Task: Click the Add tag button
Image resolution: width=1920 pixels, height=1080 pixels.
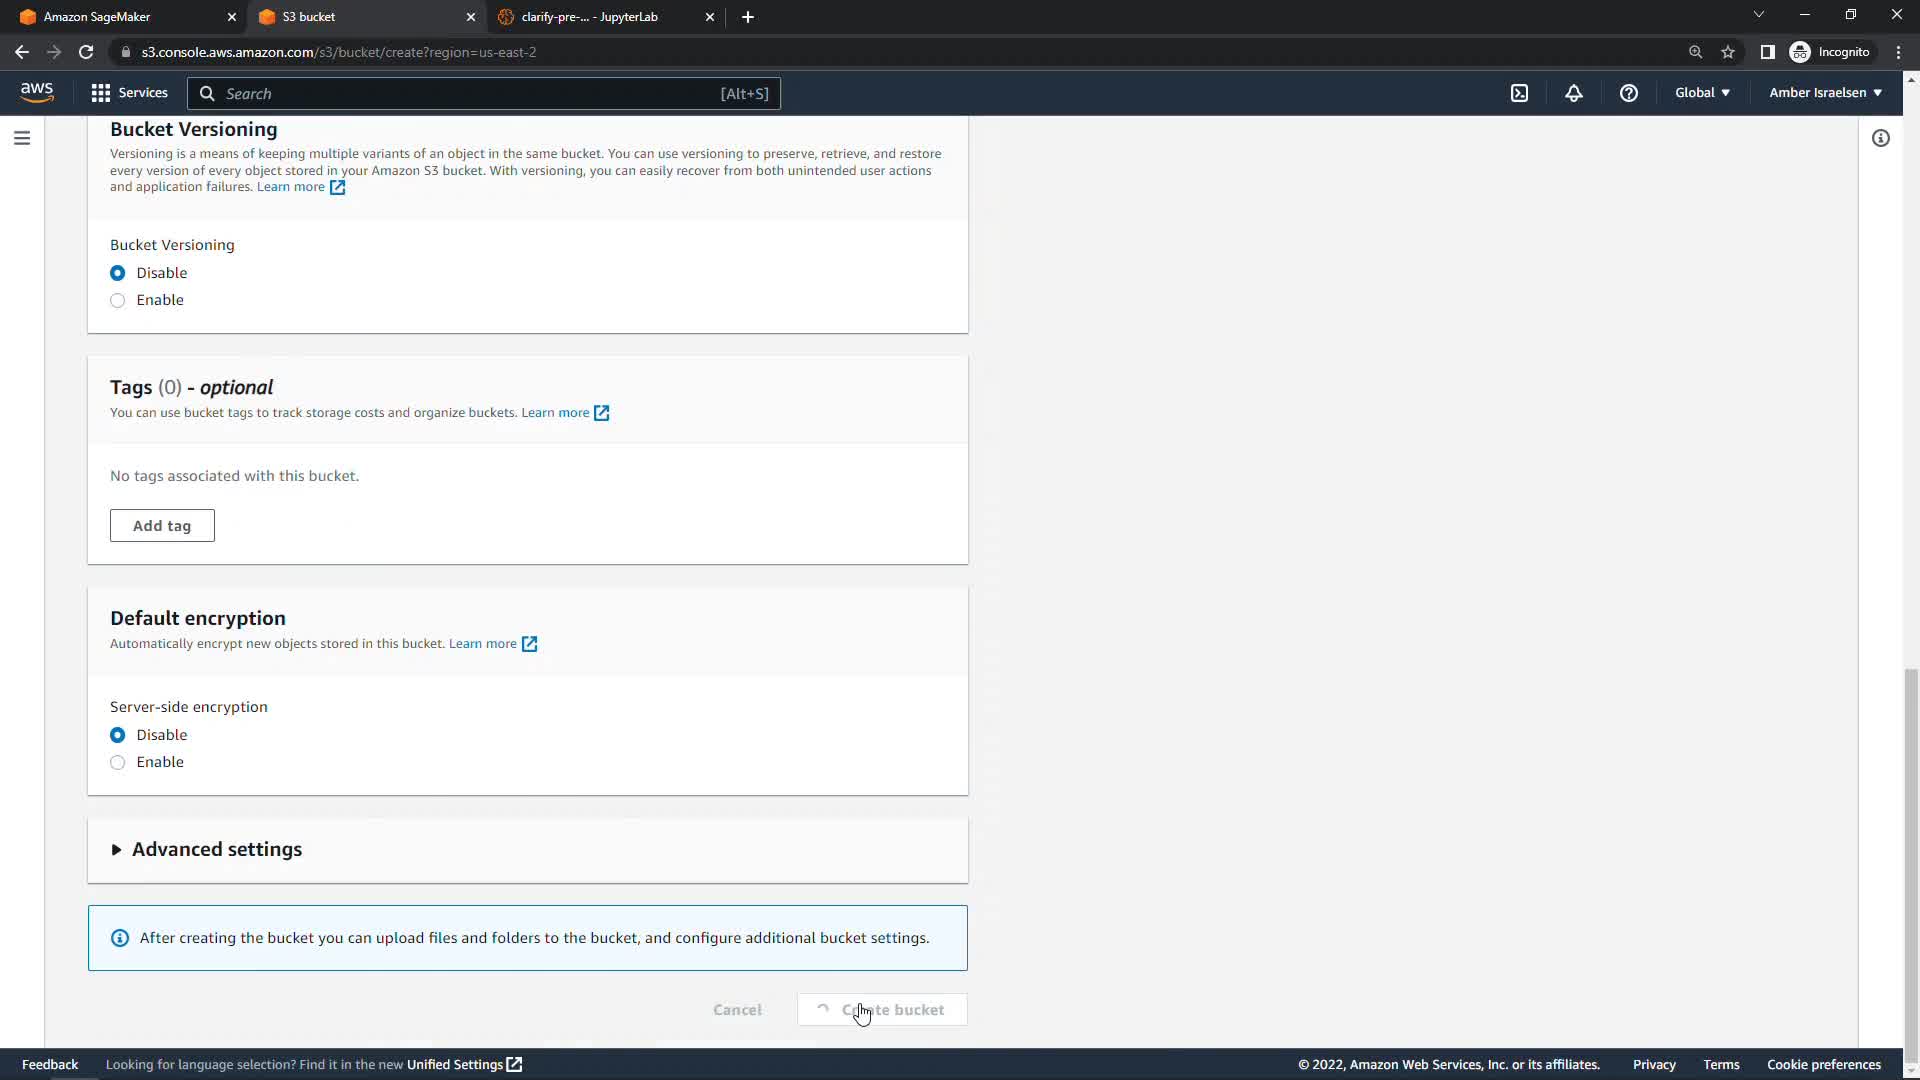Action: (x=162, y=526)
